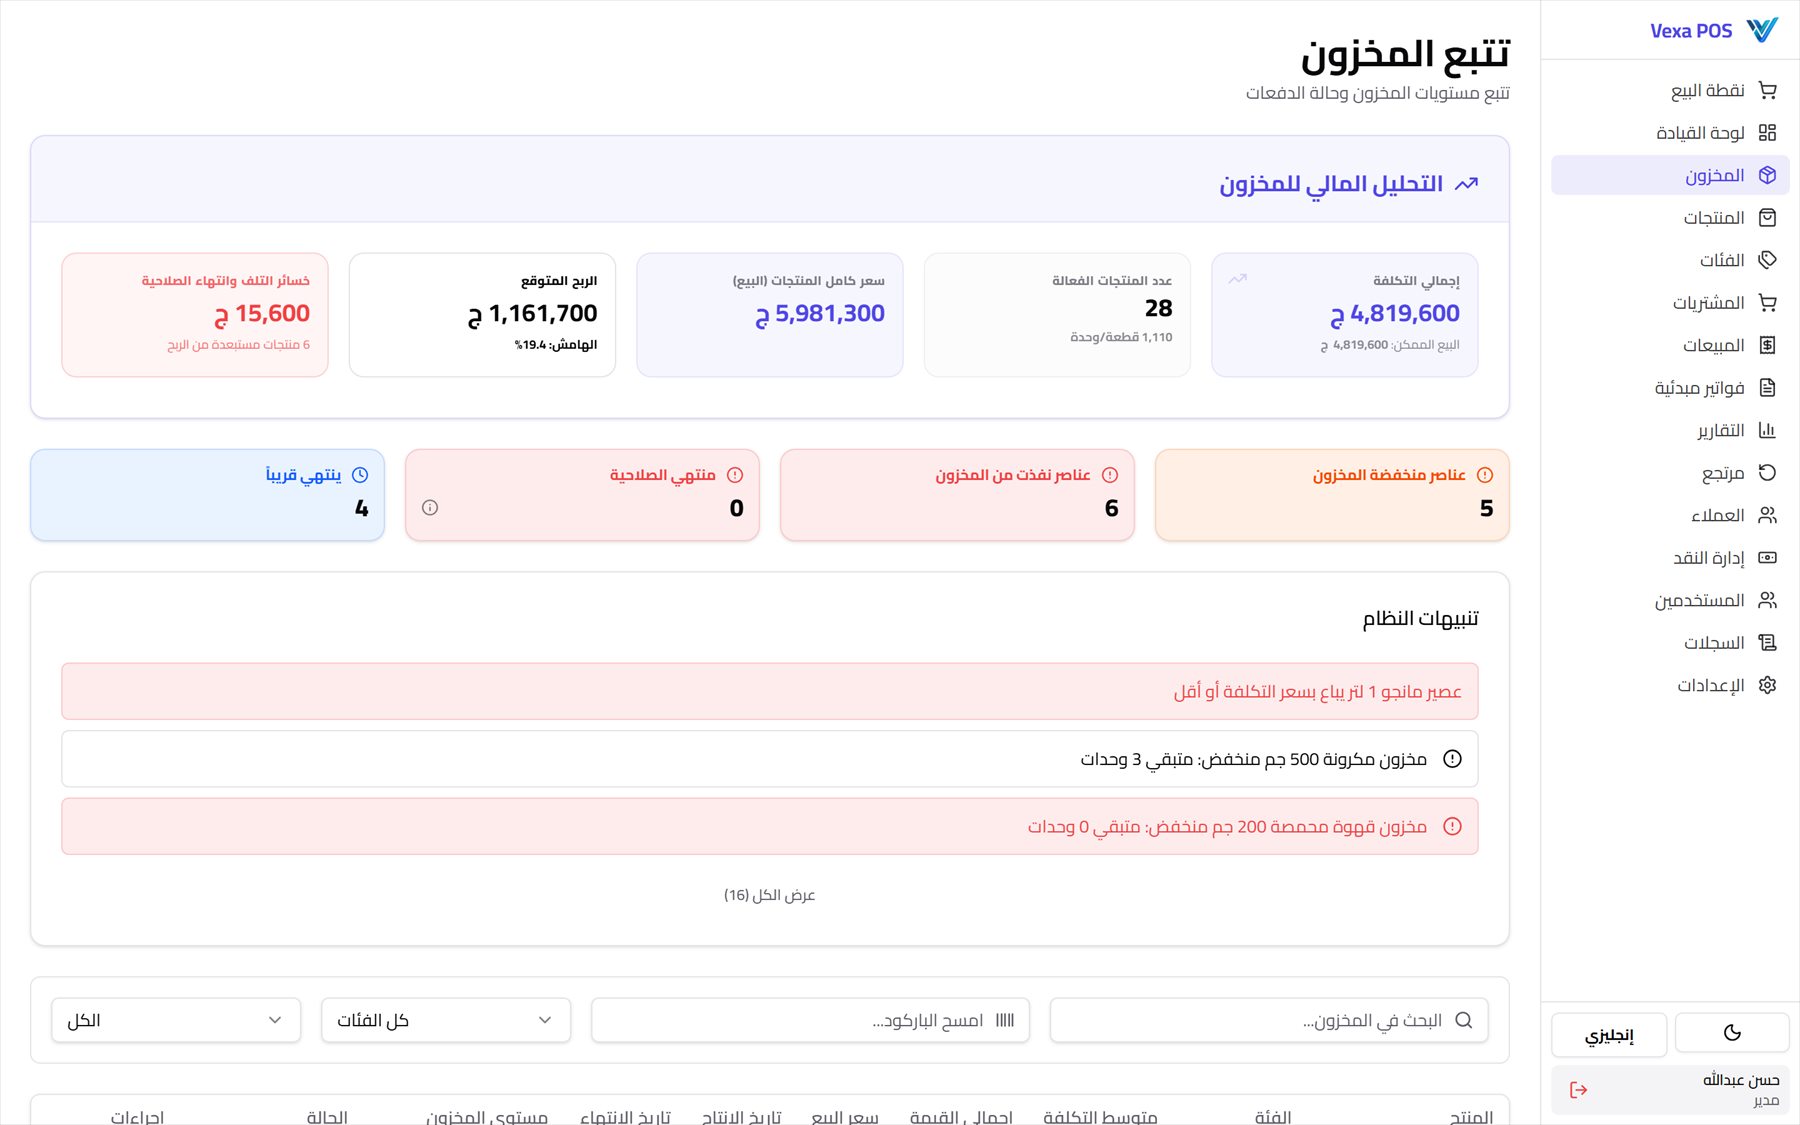Click سعر كامل المنتجات value 5,981,300

(x=820, y=314)
